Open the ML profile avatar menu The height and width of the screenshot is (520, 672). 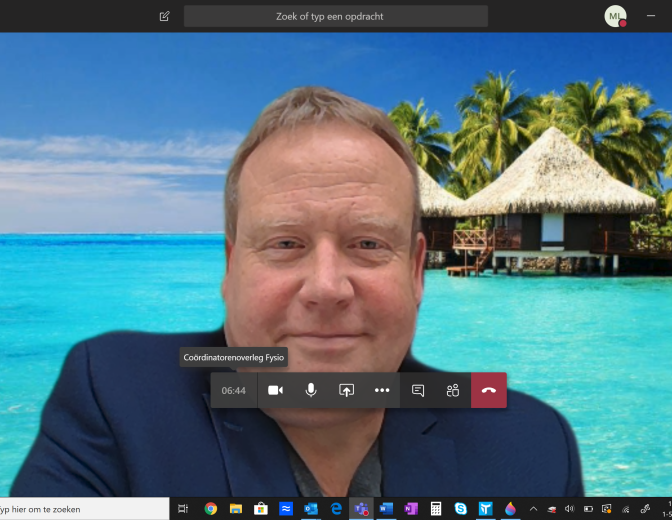[615, 16]
